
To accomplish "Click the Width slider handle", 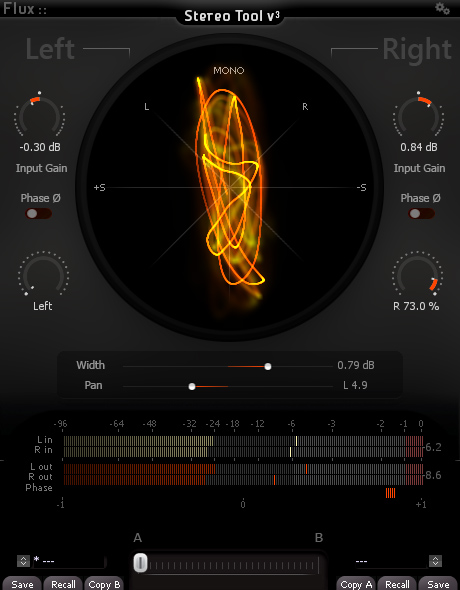I will (x=267, y=366).
